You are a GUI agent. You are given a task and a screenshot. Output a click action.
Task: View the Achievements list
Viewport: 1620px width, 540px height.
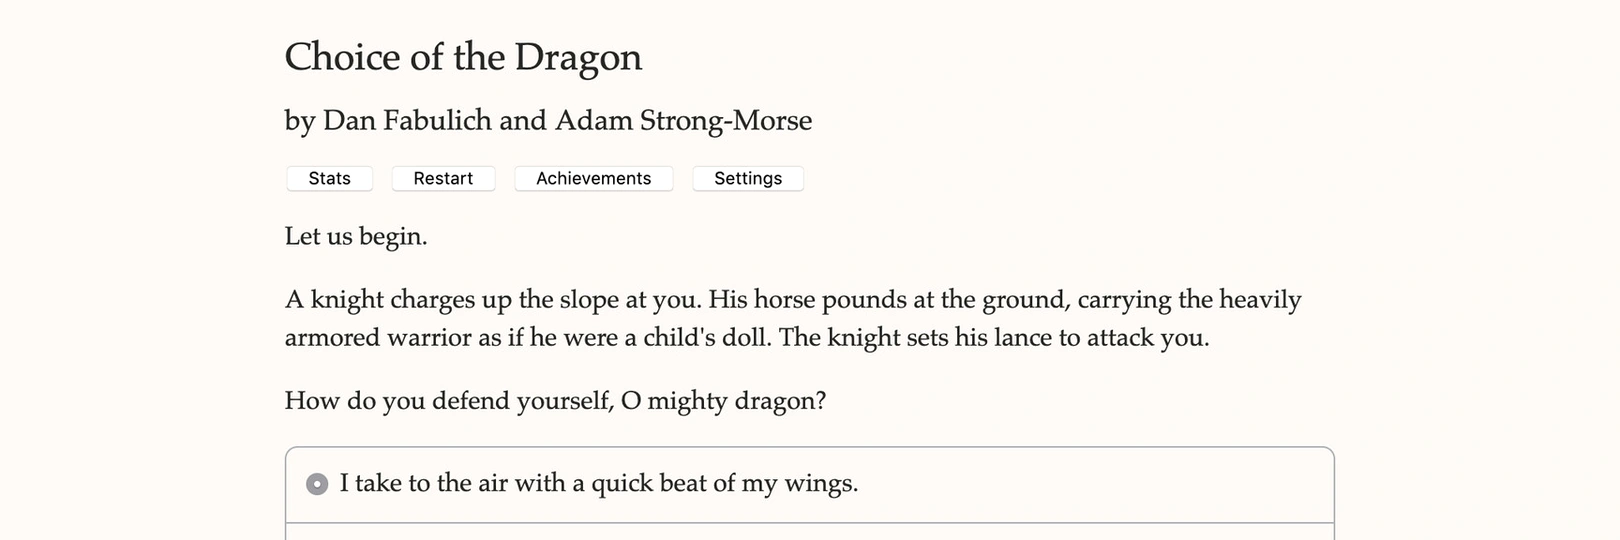(593, 178)
